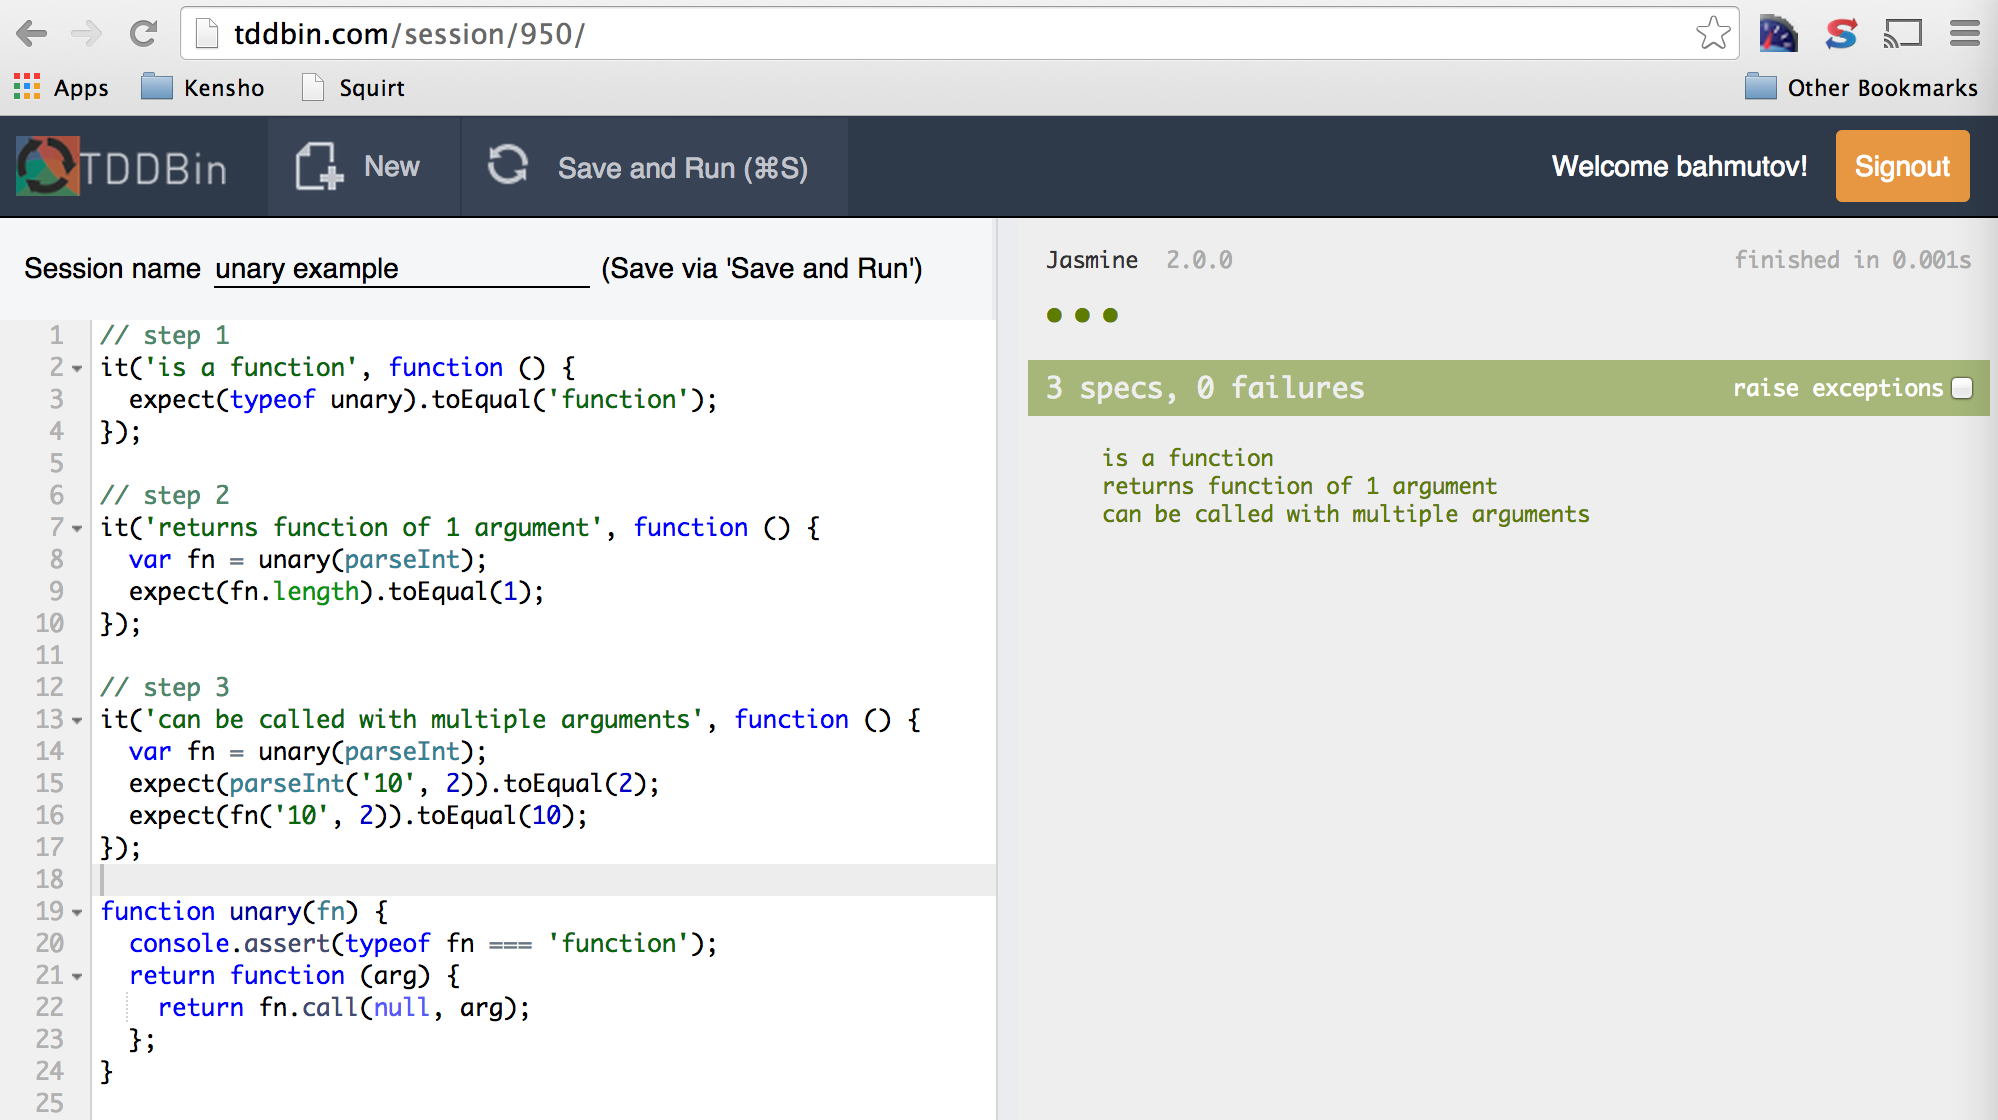Click the Signout button
The height and width of the screenshot is (1120, 1998).
[x=1901, y=166]
